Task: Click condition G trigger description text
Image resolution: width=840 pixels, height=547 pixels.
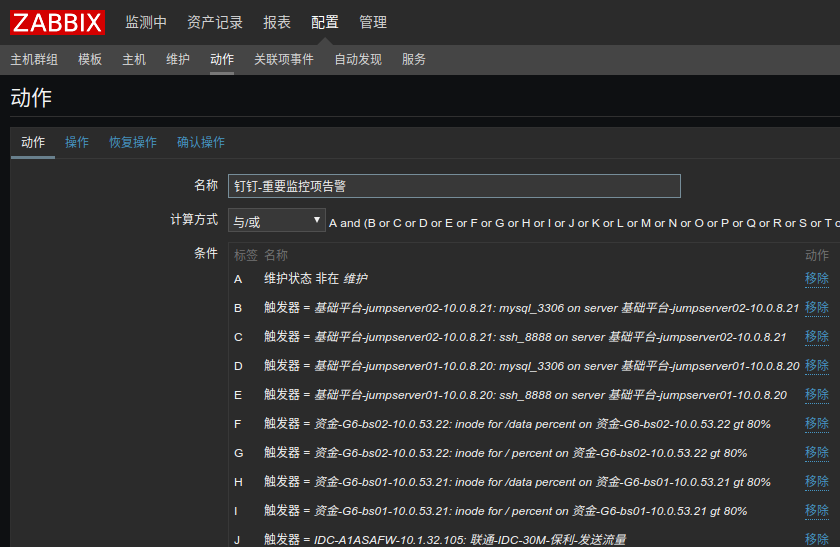Action: pos(505,453)
